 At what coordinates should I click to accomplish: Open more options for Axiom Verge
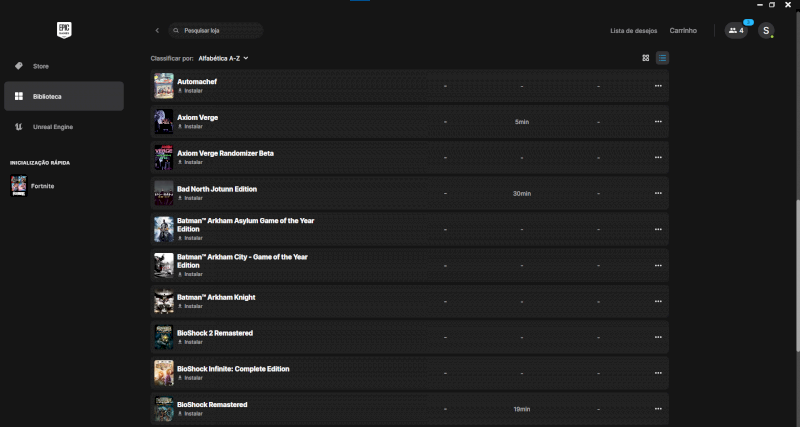tap(658, 122)
